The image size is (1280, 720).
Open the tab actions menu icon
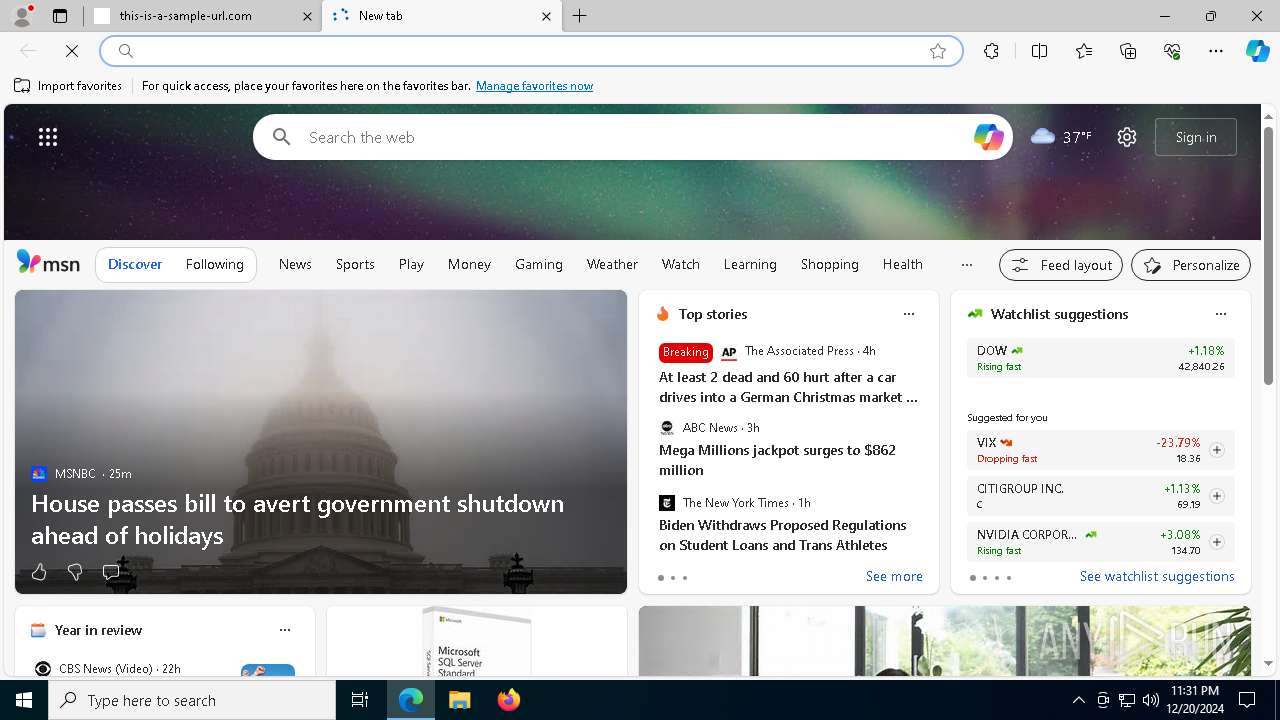60,16
